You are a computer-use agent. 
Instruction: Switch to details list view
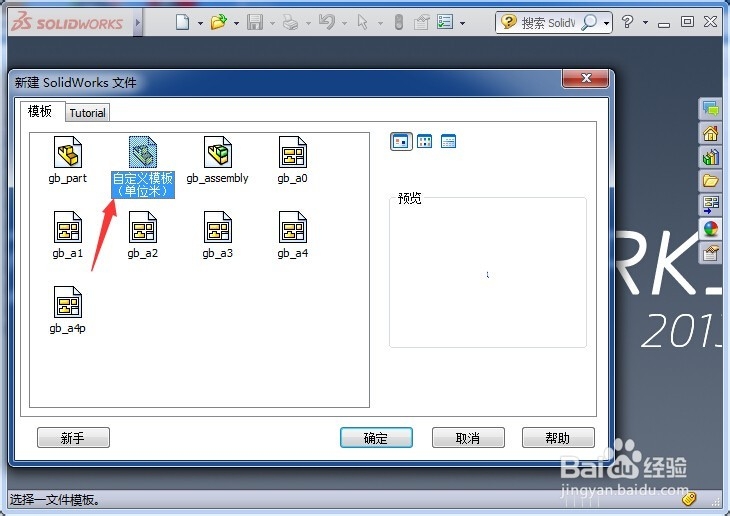pyautogui.click(x=448, y=141)
